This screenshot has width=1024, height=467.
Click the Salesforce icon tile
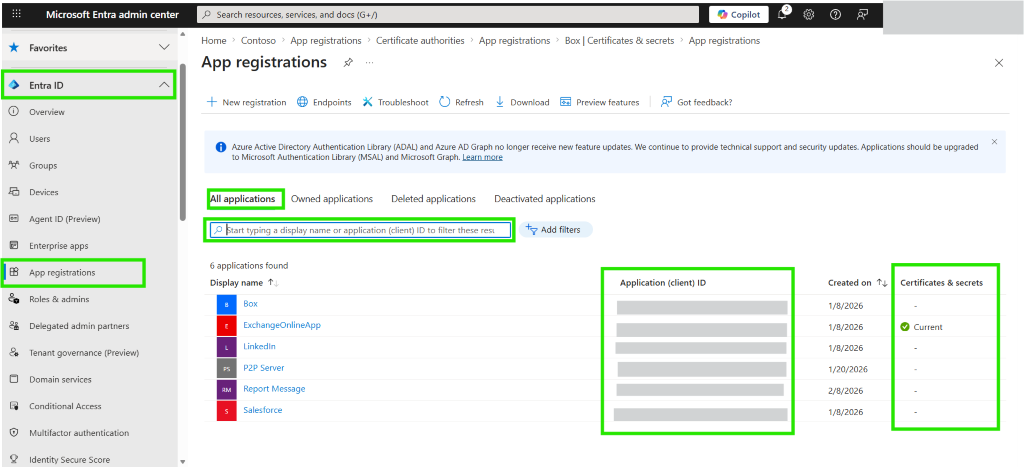tap(226, 411)
